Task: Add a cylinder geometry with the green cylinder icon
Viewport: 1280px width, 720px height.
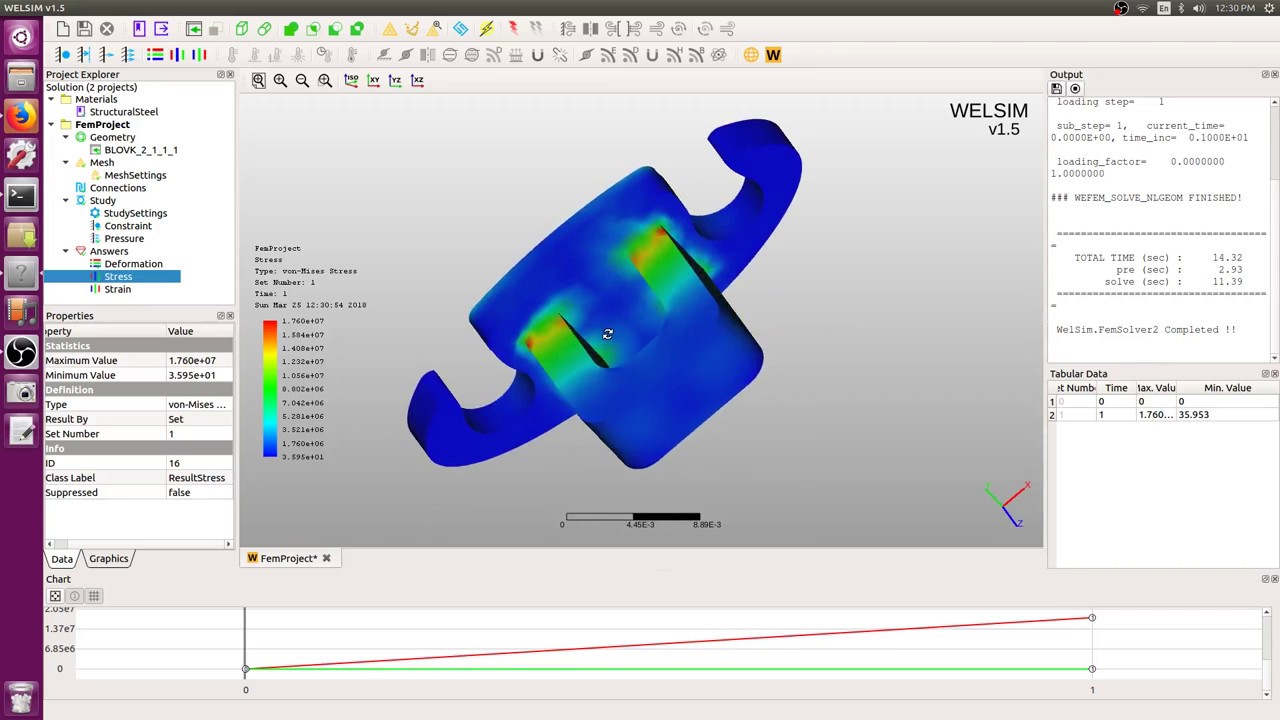Action: tap(264, 29)
